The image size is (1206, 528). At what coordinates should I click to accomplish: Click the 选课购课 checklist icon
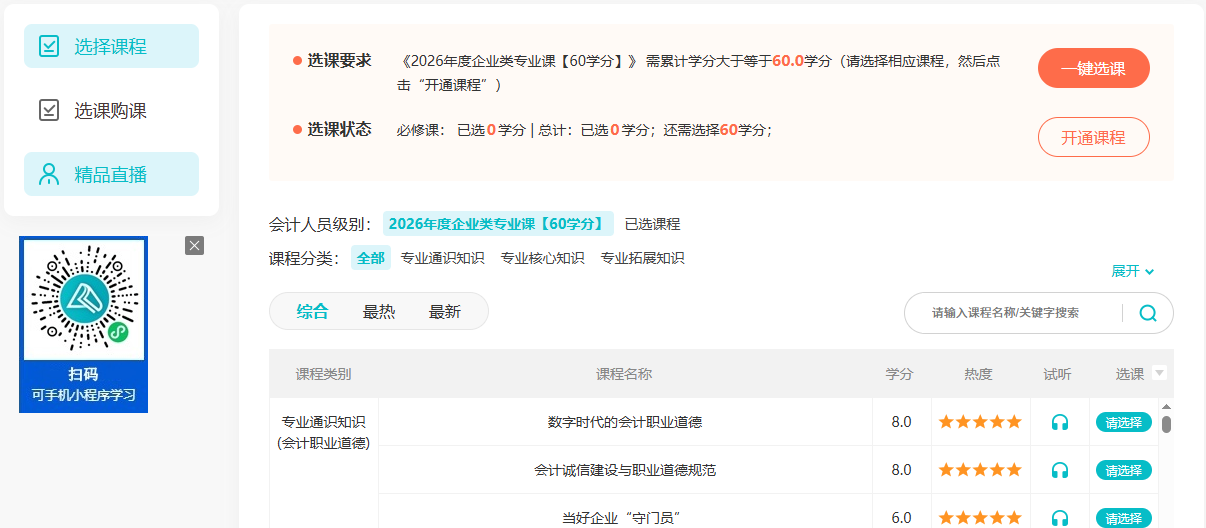48,110
